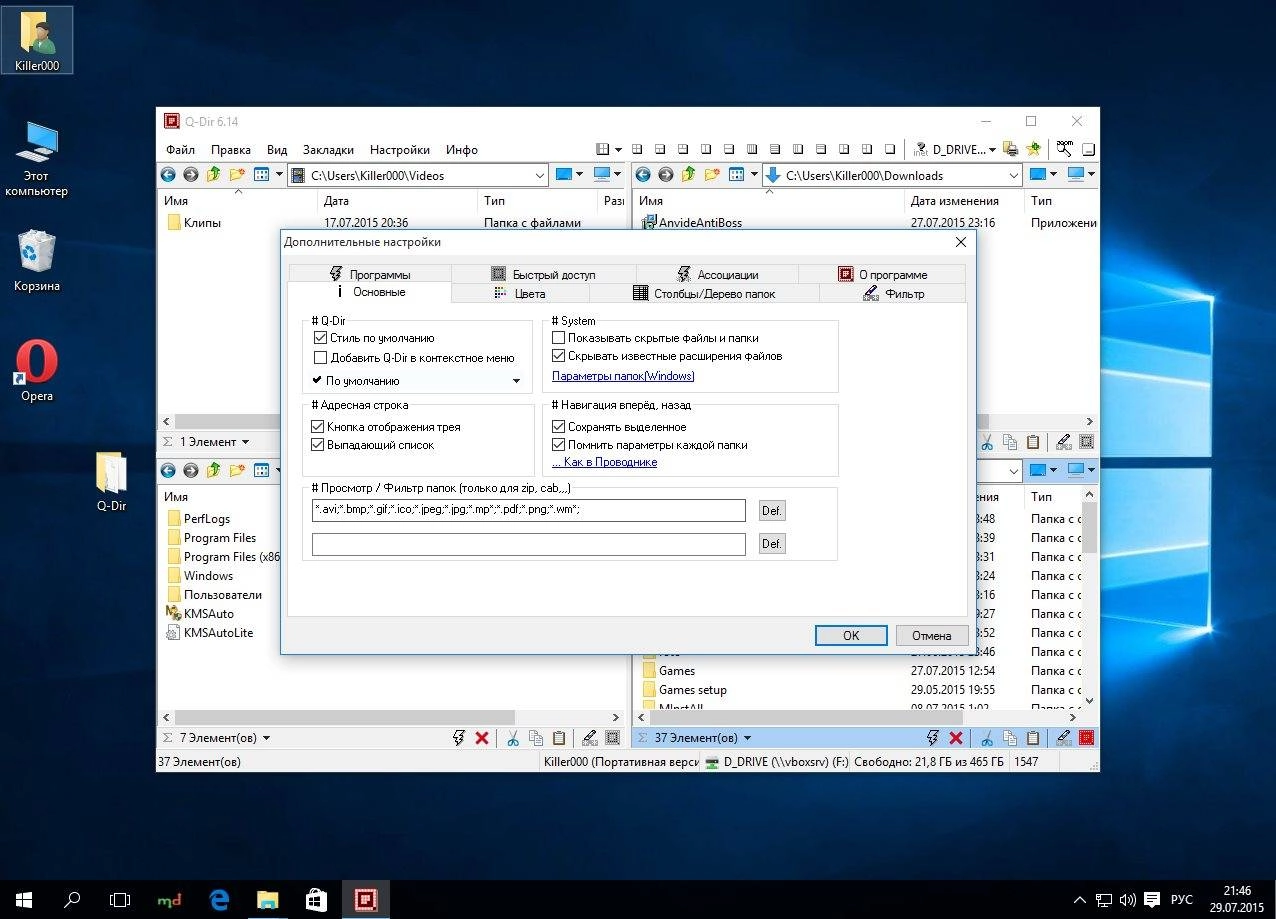Switch to the Ассоциации tab
Image resolution: width=1276 pixels, height=919 pixels.
pyautogui.click(x=718, y=274)
